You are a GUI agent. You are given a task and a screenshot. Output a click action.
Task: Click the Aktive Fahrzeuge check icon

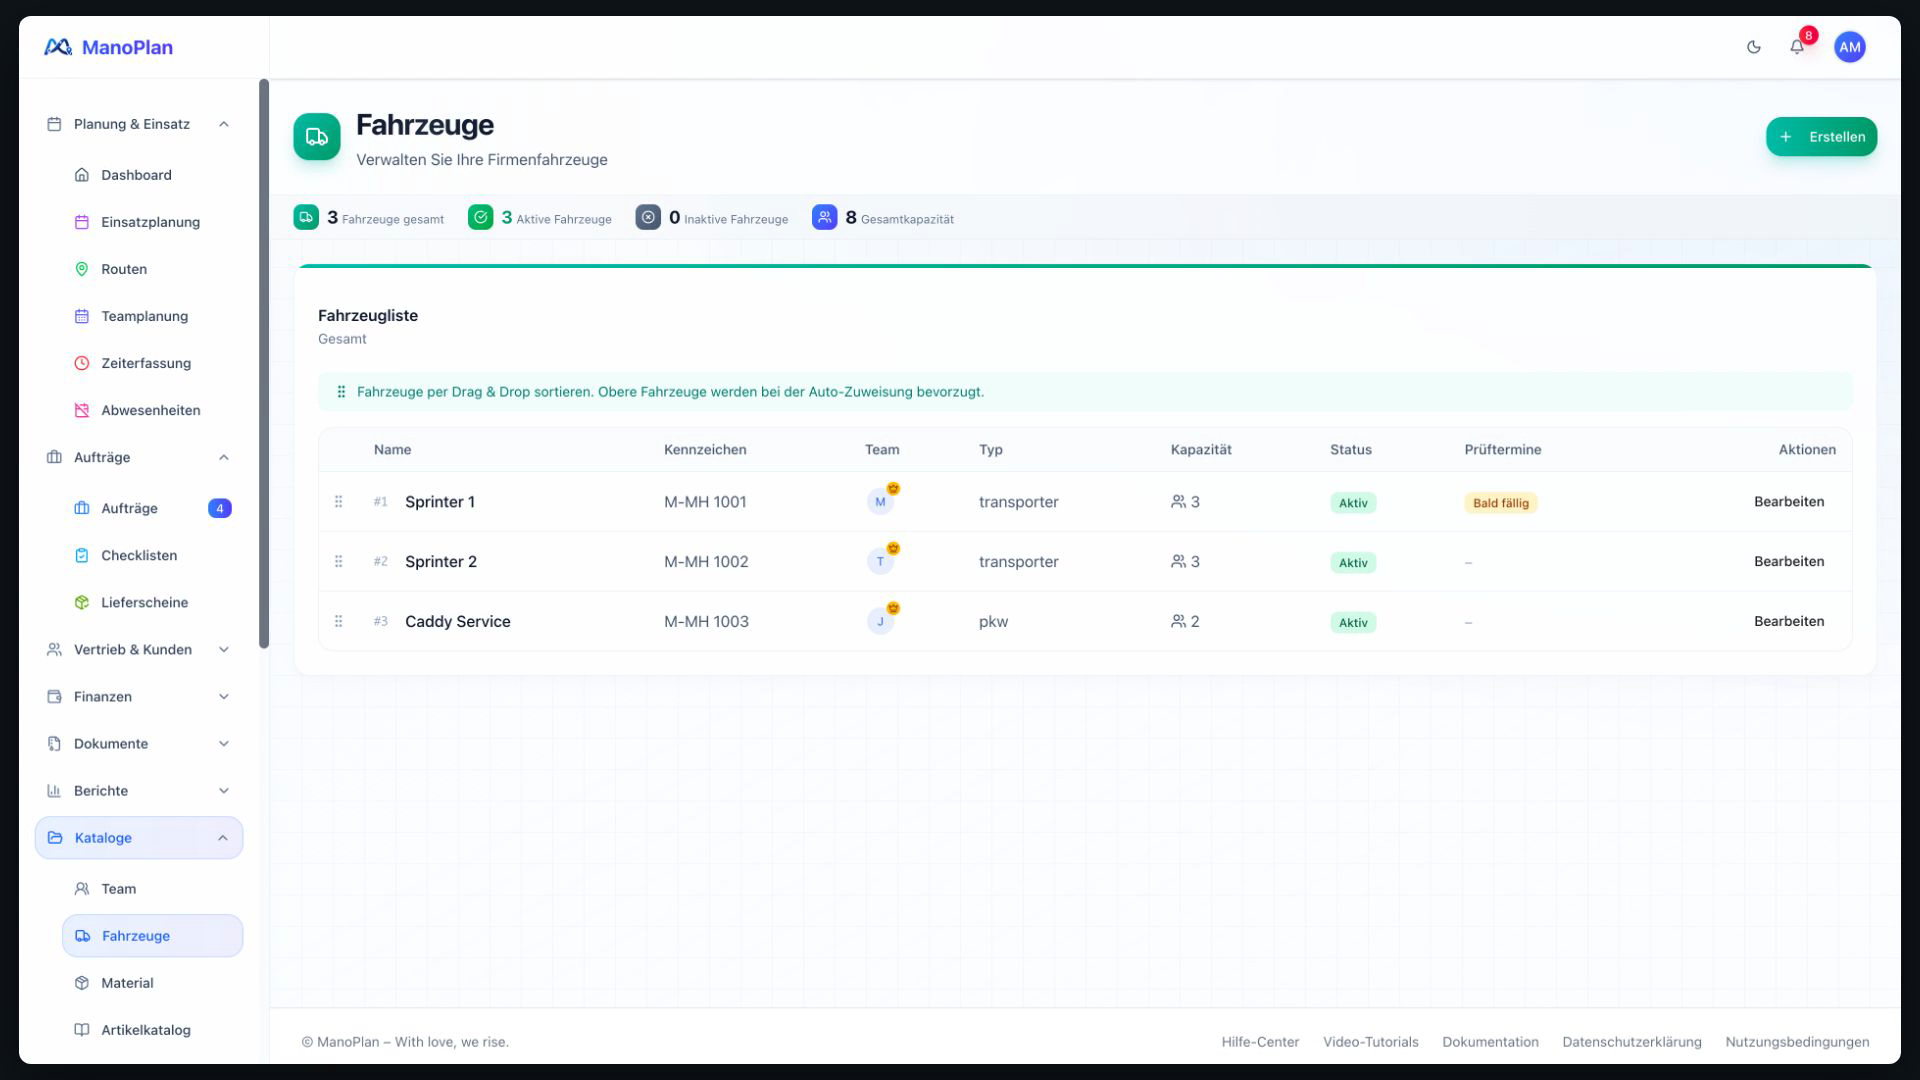(480, 217)
